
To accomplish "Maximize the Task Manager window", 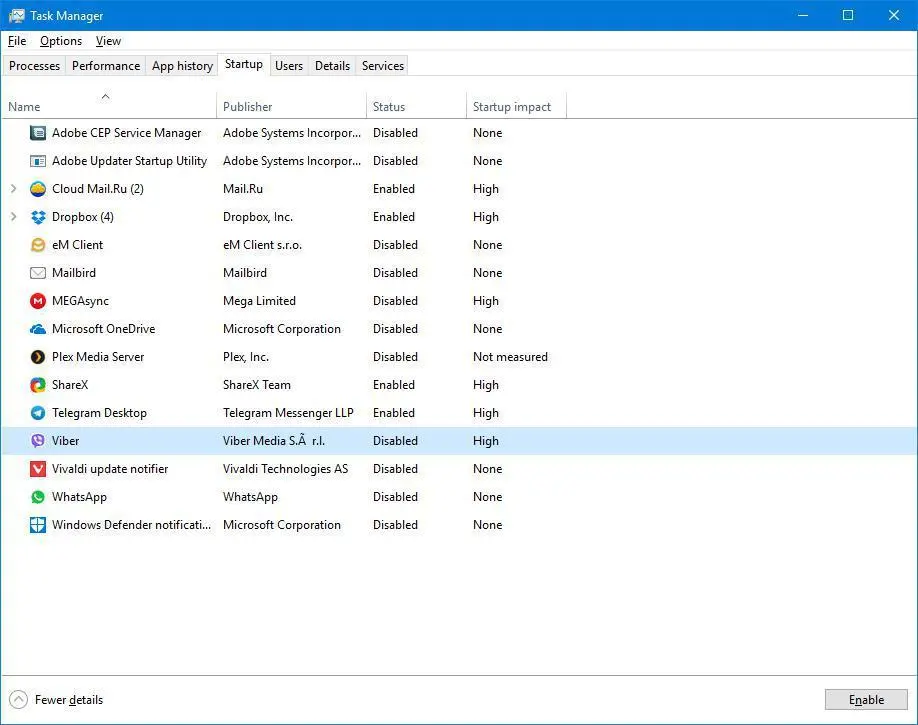I will [848, 15].
